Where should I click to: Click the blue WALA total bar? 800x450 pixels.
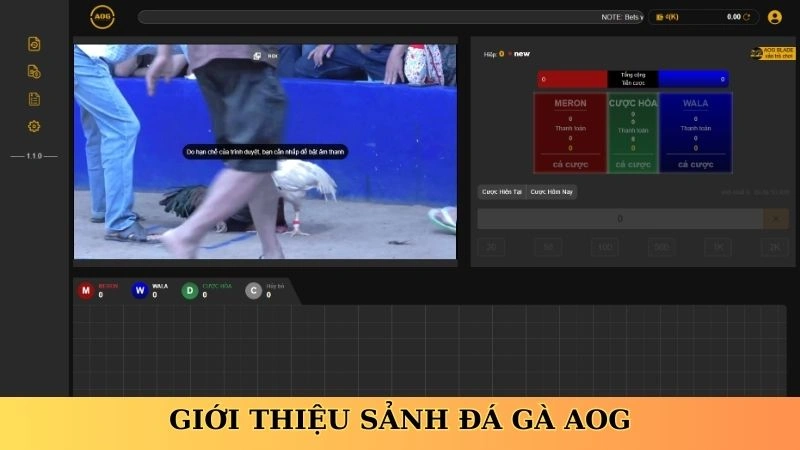693,79
